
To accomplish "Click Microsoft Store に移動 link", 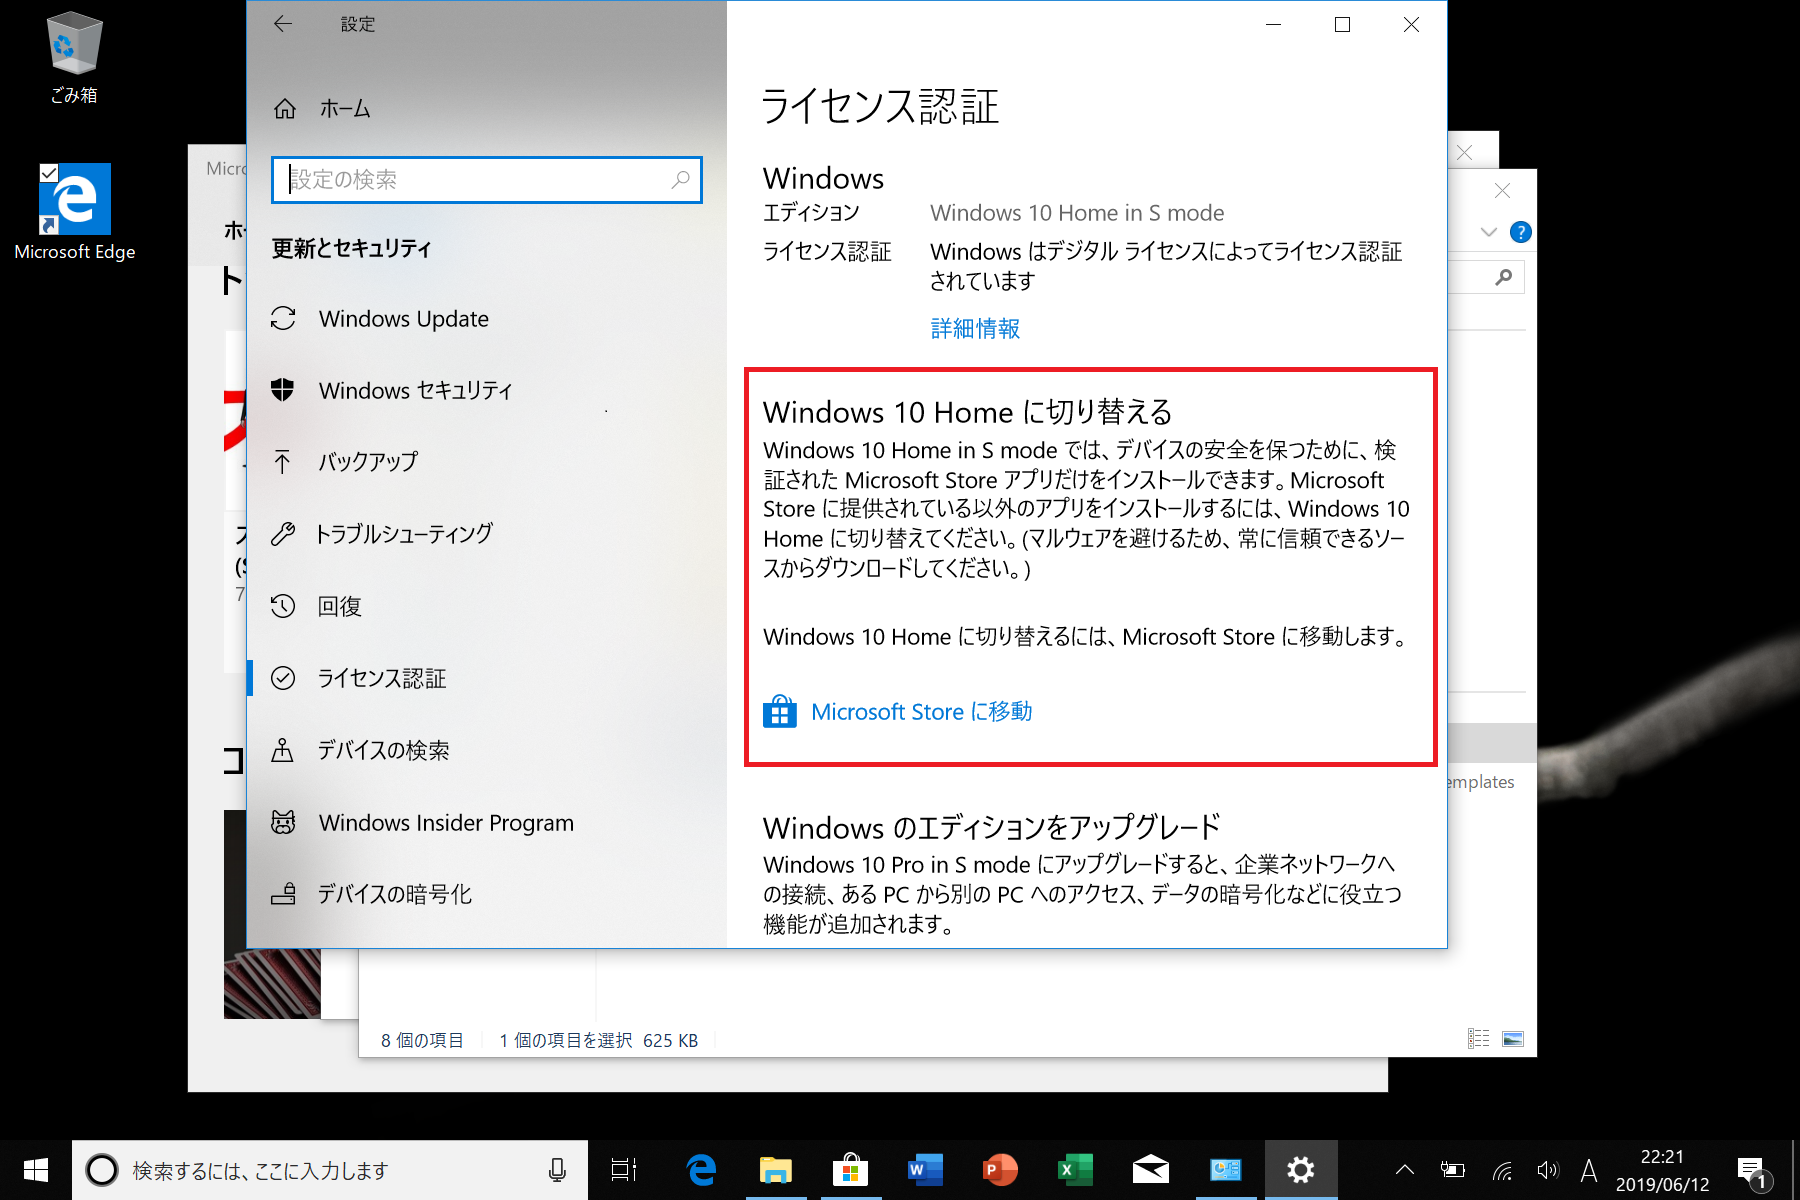I will pos(921,712).
